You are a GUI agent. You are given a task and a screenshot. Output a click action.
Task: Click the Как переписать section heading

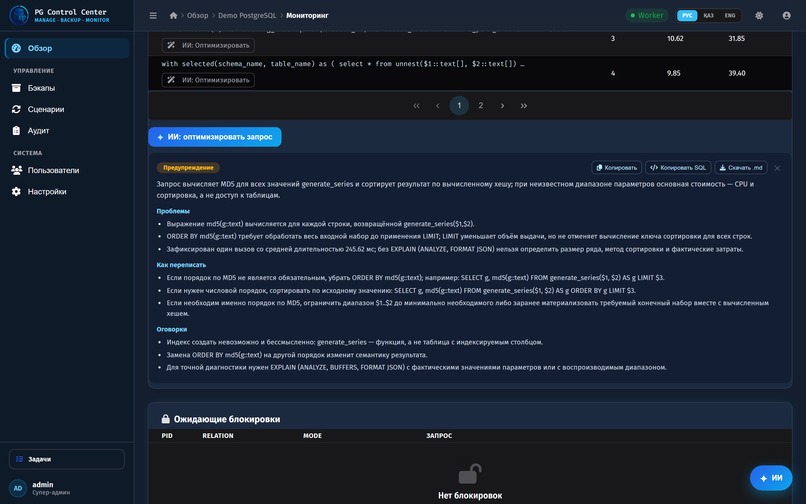coord(181,265)
